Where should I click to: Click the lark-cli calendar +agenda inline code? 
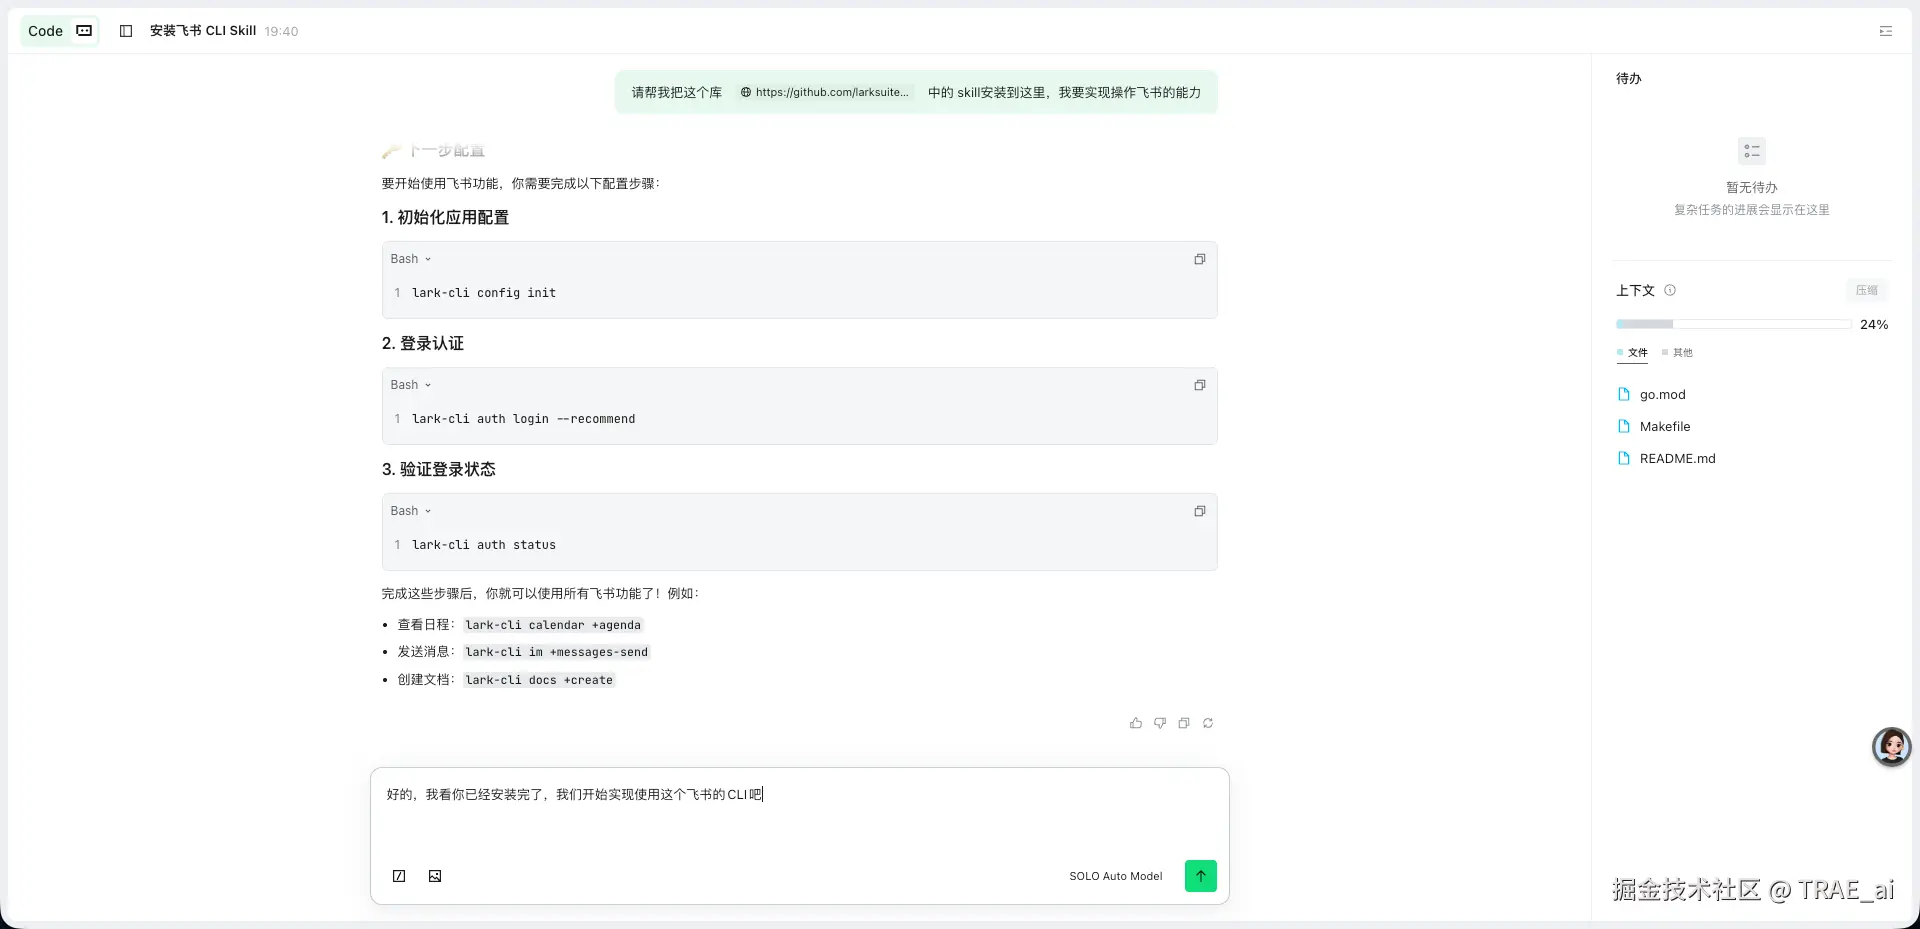[553, 625]
